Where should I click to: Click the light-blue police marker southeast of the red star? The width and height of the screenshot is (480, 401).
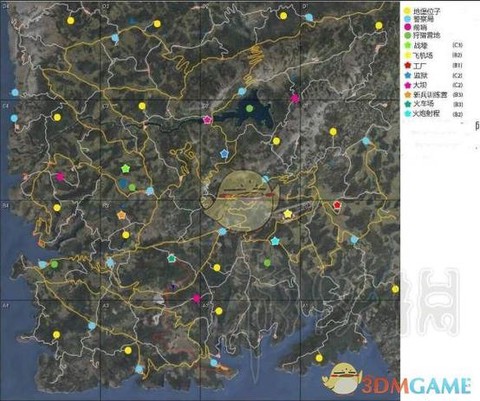(x=354, y=239)
